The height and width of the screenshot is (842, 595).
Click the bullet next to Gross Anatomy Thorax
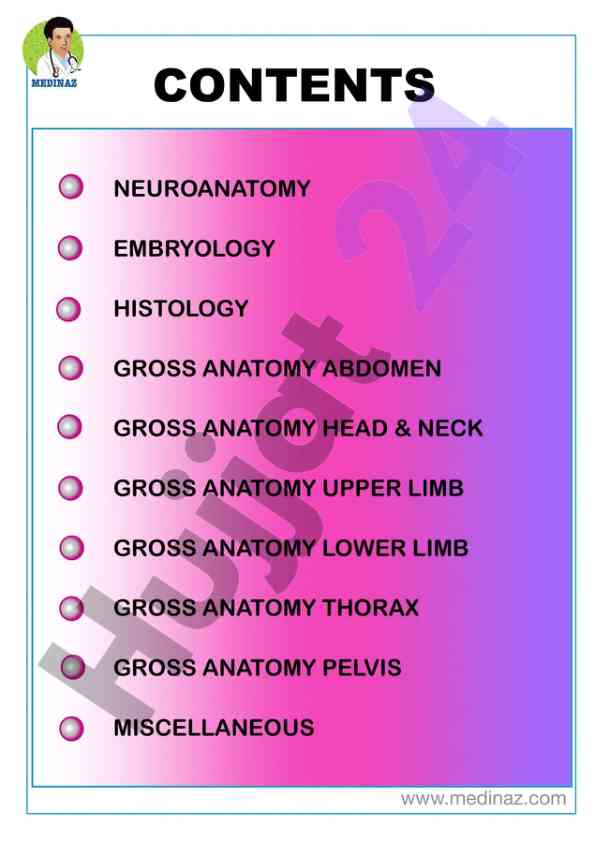[x=71, y=608]
